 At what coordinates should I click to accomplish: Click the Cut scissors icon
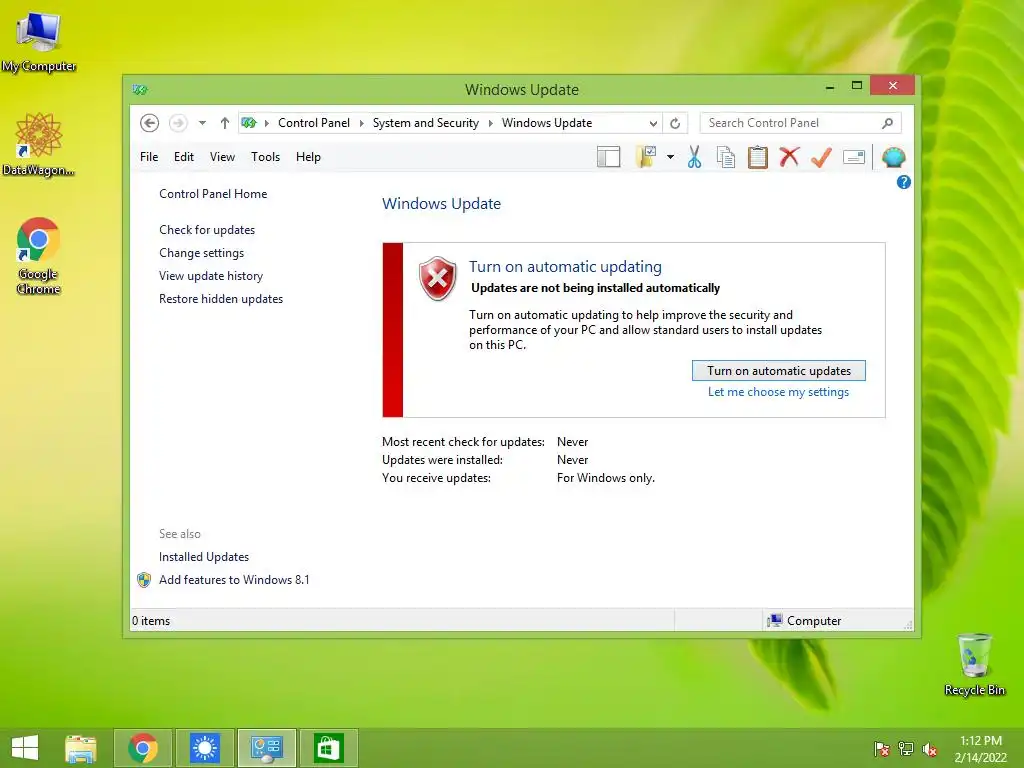(x=694, y=157)
